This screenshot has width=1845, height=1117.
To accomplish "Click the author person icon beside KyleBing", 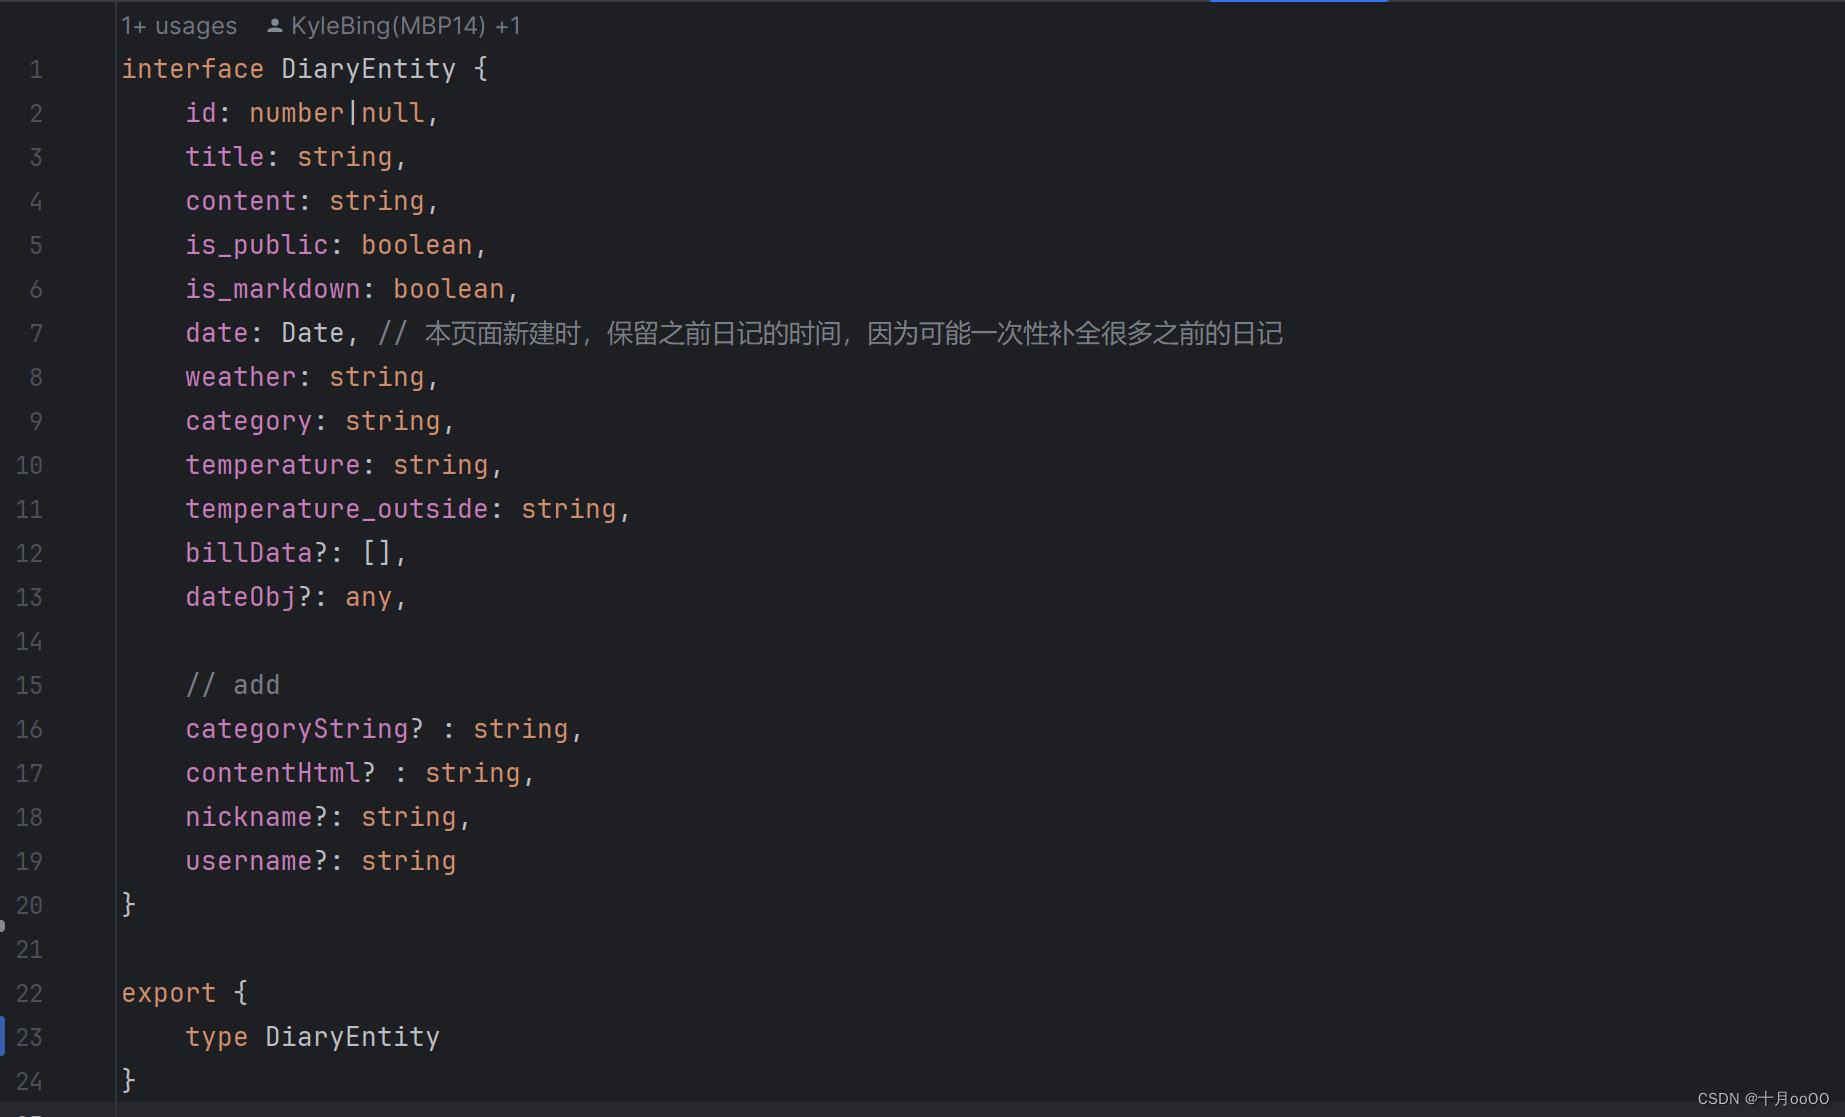I will (275, 26).
